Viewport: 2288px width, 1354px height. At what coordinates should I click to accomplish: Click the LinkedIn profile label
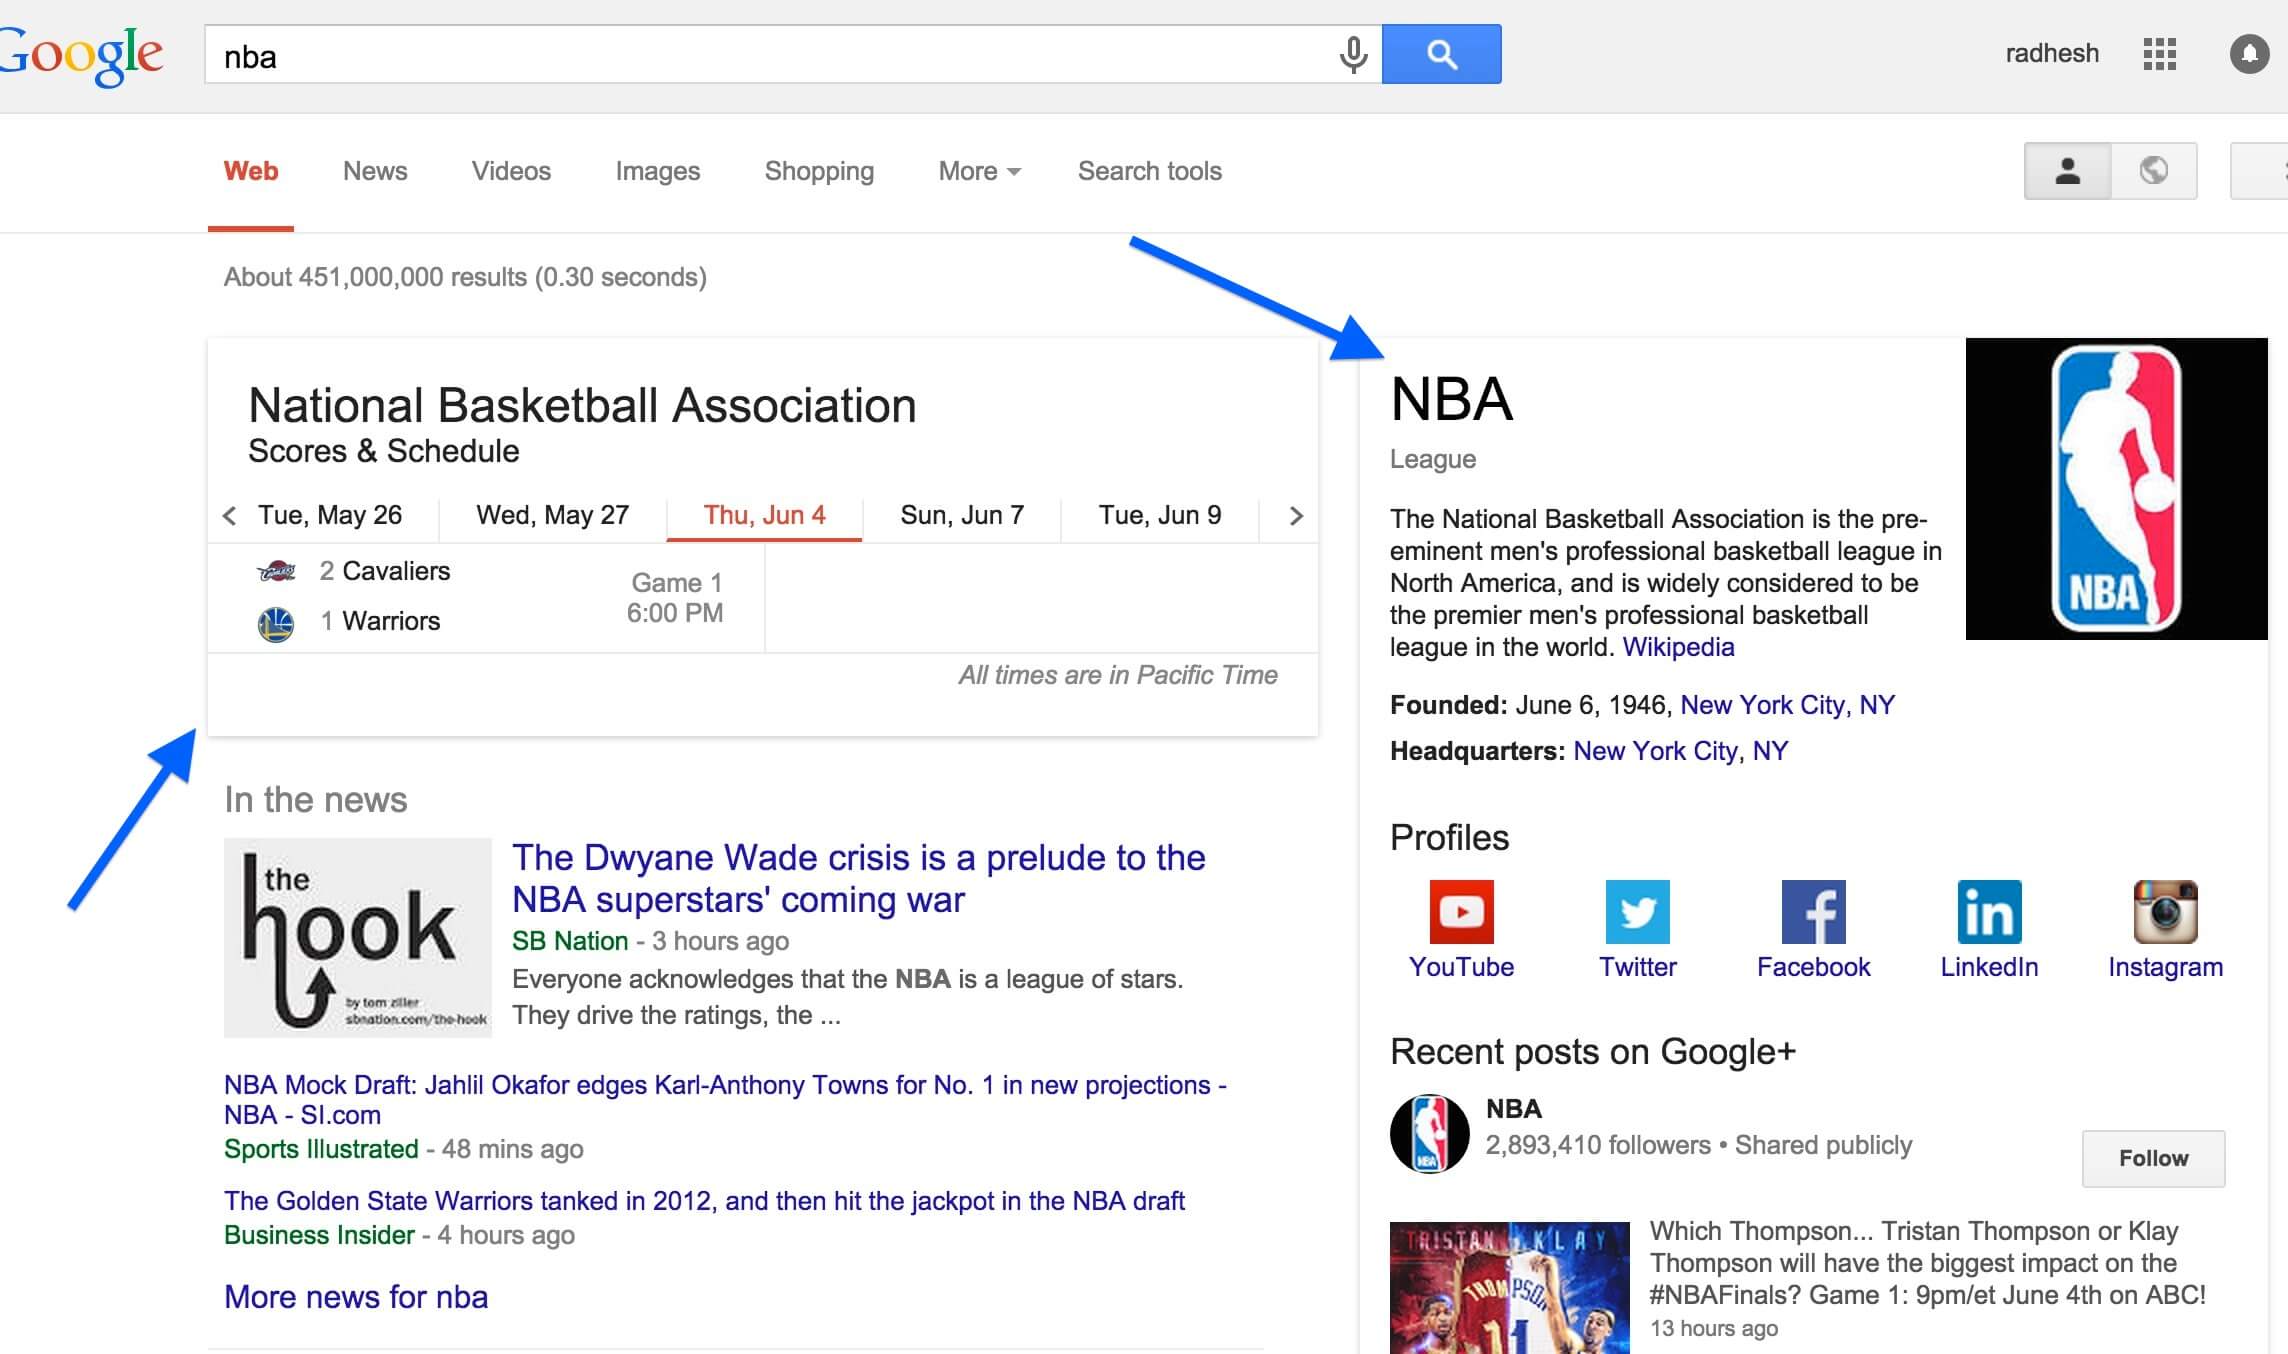[x=1989, y=967]
